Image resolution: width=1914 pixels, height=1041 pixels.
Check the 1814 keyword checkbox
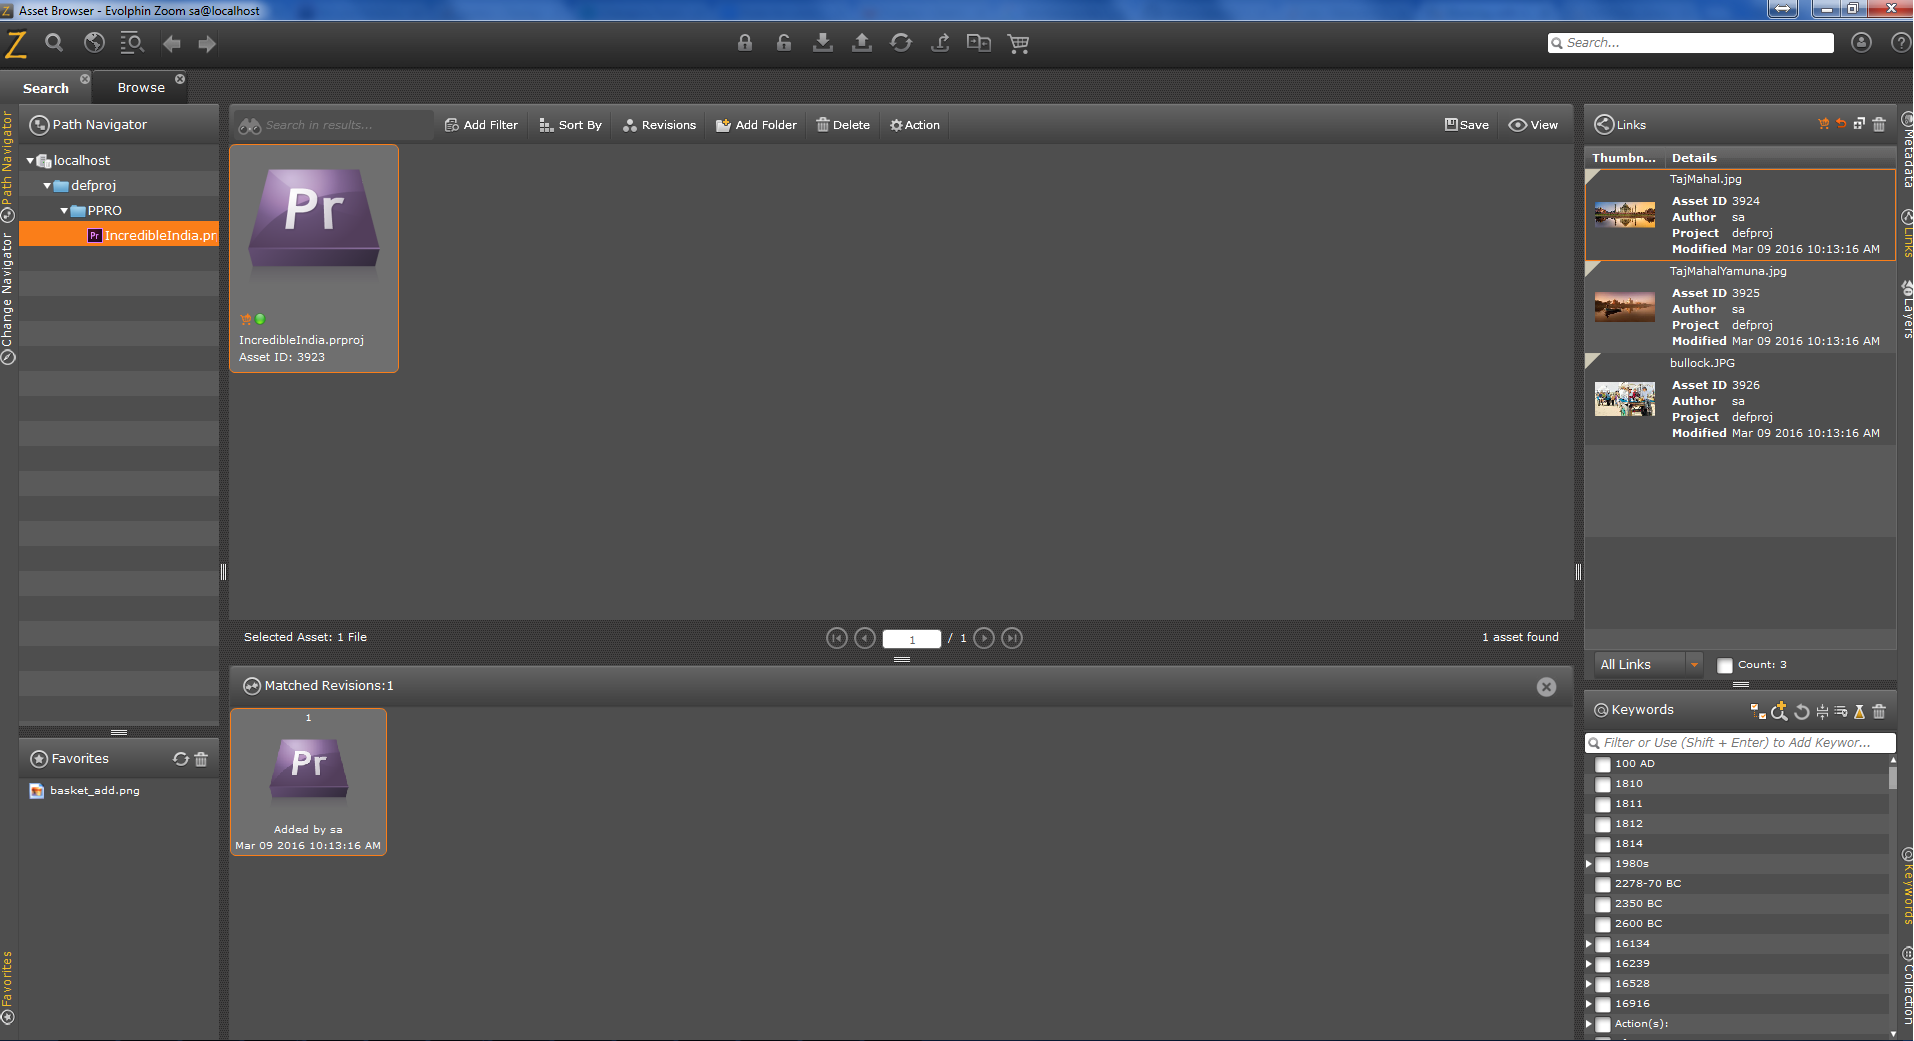(x=1603, y=844)
